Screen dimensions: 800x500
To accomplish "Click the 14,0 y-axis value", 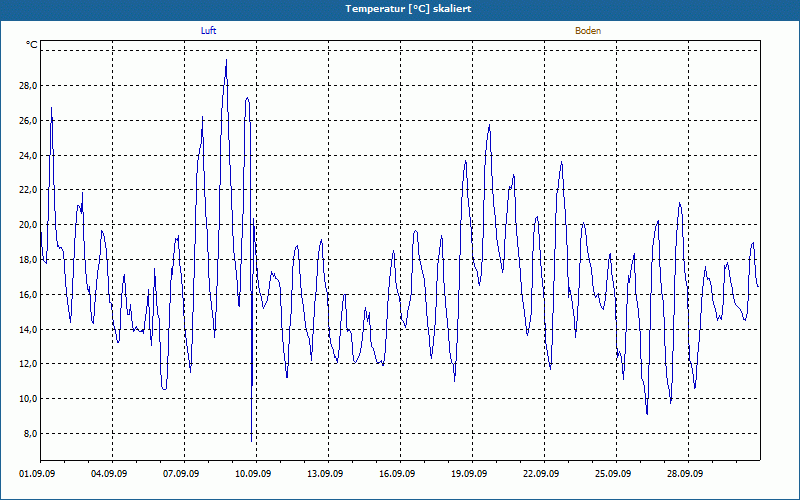I will [28, 329].
